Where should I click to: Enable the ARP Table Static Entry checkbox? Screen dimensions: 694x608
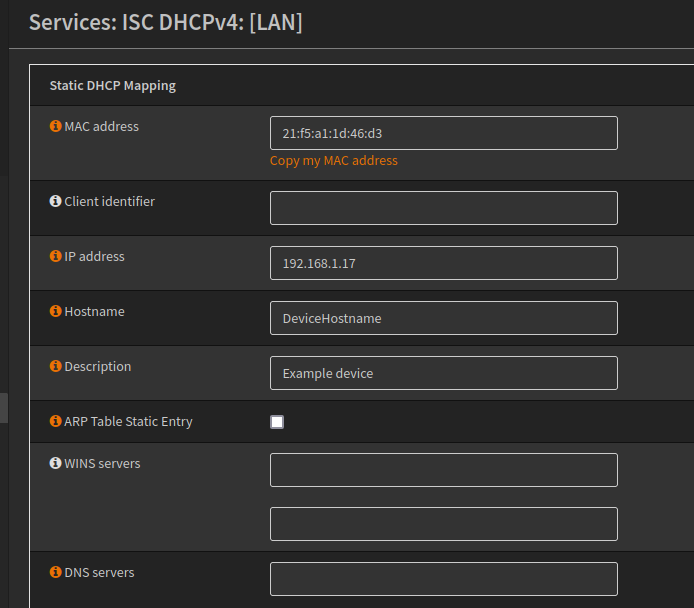277,422
